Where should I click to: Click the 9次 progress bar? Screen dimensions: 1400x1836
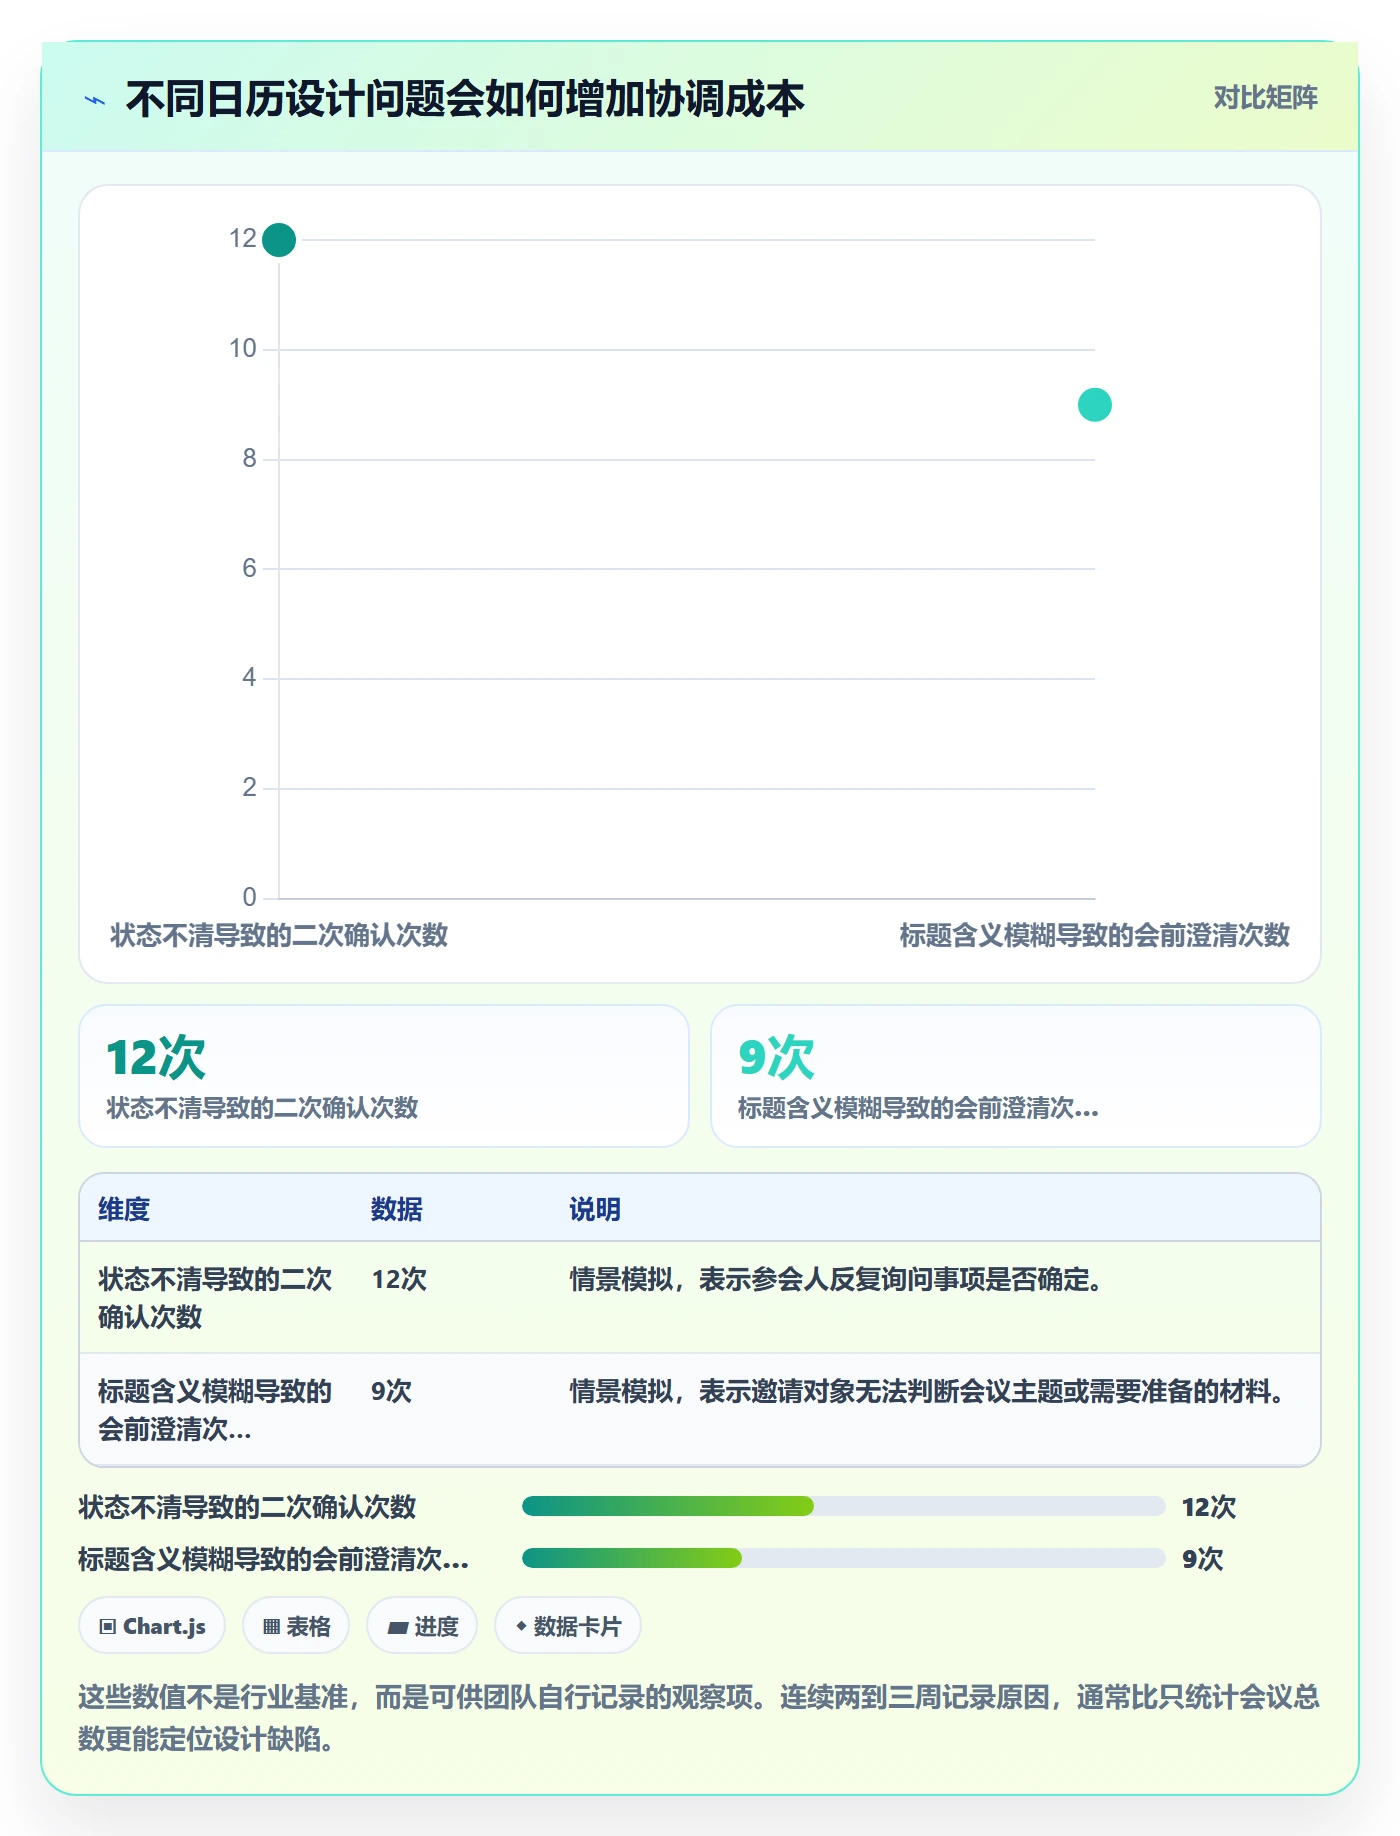(x=844, y=1558)
